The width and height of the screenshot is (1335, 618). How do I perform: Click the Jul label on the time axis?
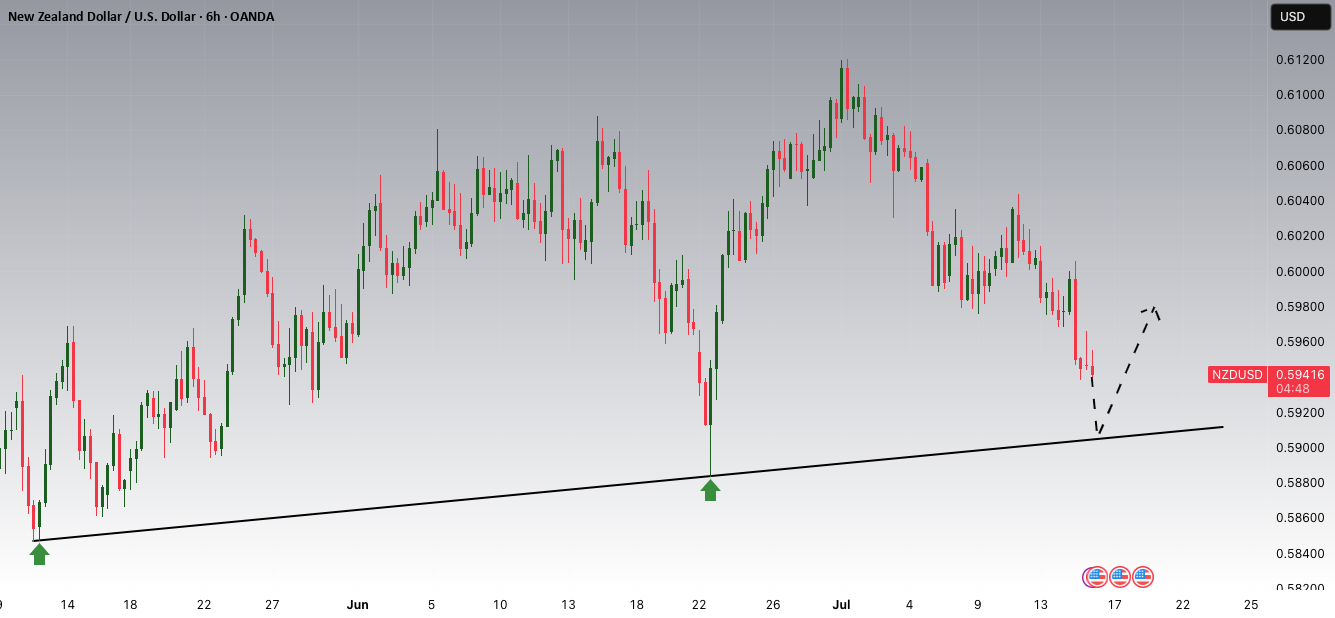tap(840, 605)
